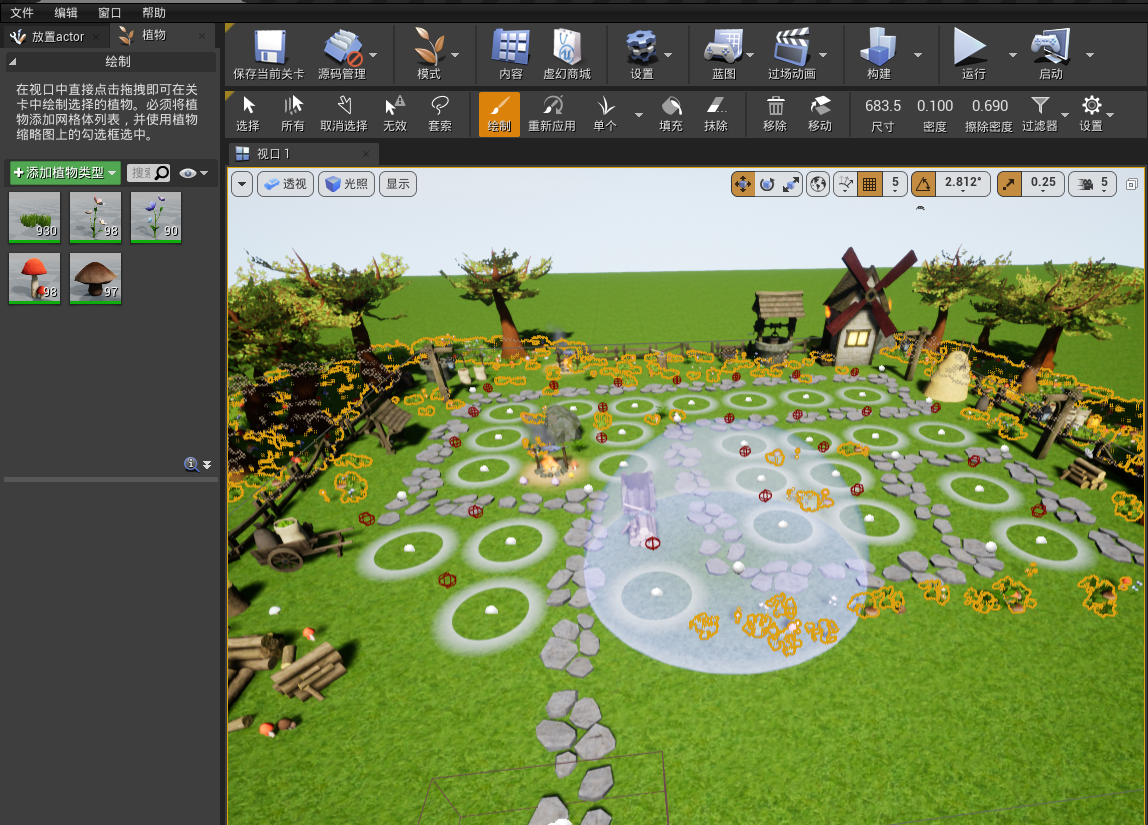Toggle rotation snap angle icon
1148x825 pixels.
click(x=923, y=184)
